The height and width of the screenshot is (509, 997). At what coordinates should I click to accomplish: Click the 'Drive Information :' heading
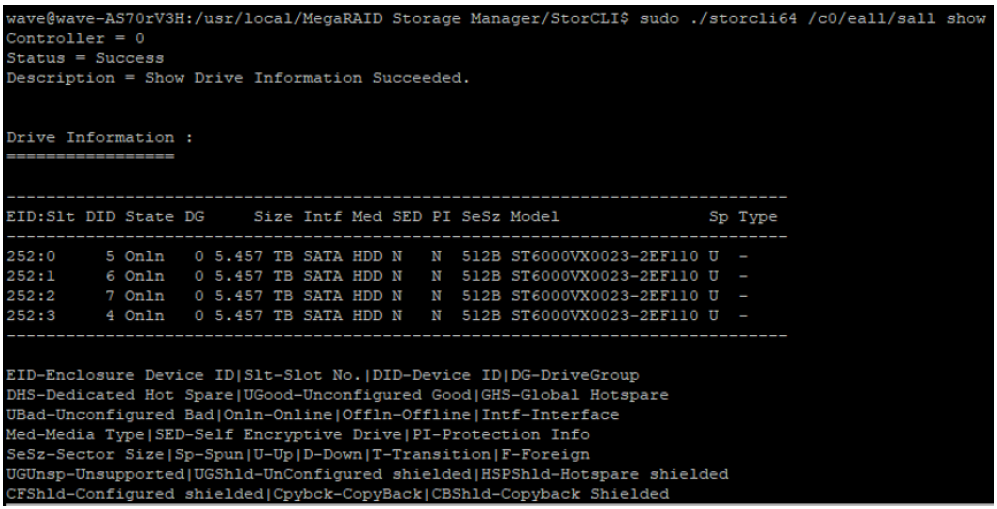100,137
